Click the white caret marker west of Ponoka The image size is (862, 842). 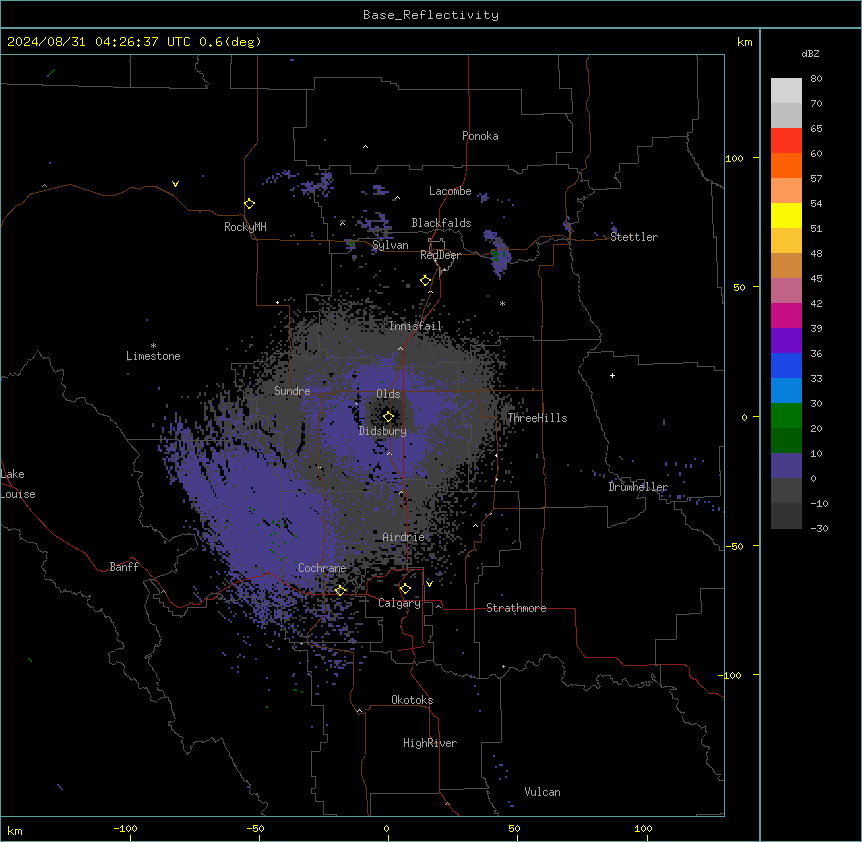[366, 147]
